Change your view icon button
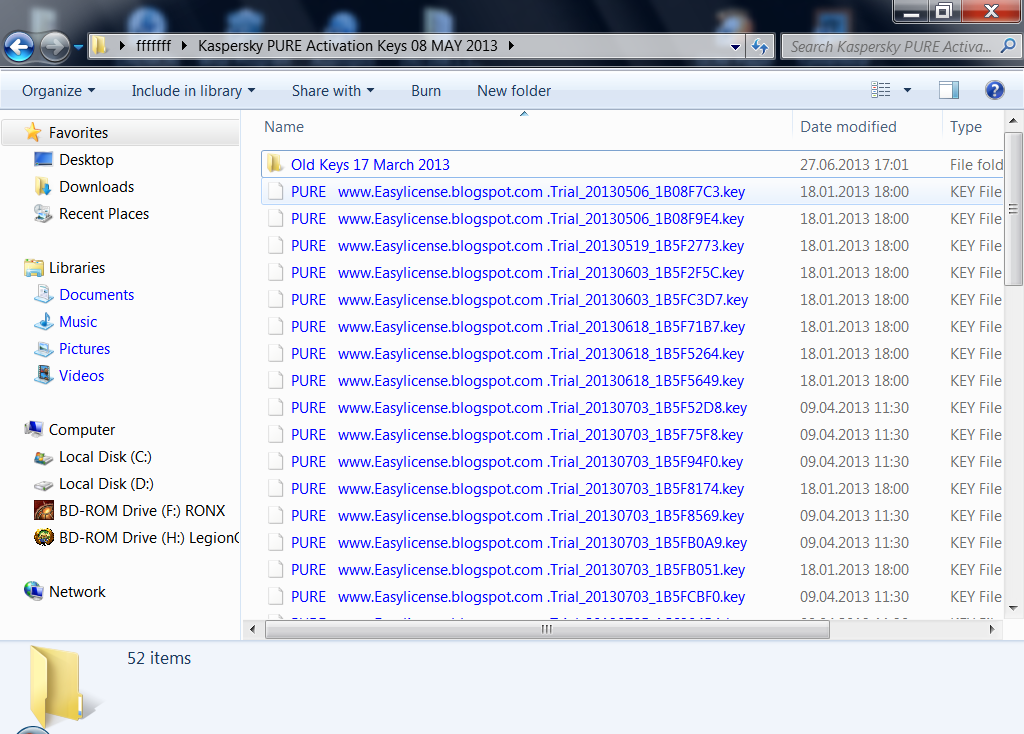Image resolution: width=1024 pixels, height=734 pixels. [x=880, y=90]
